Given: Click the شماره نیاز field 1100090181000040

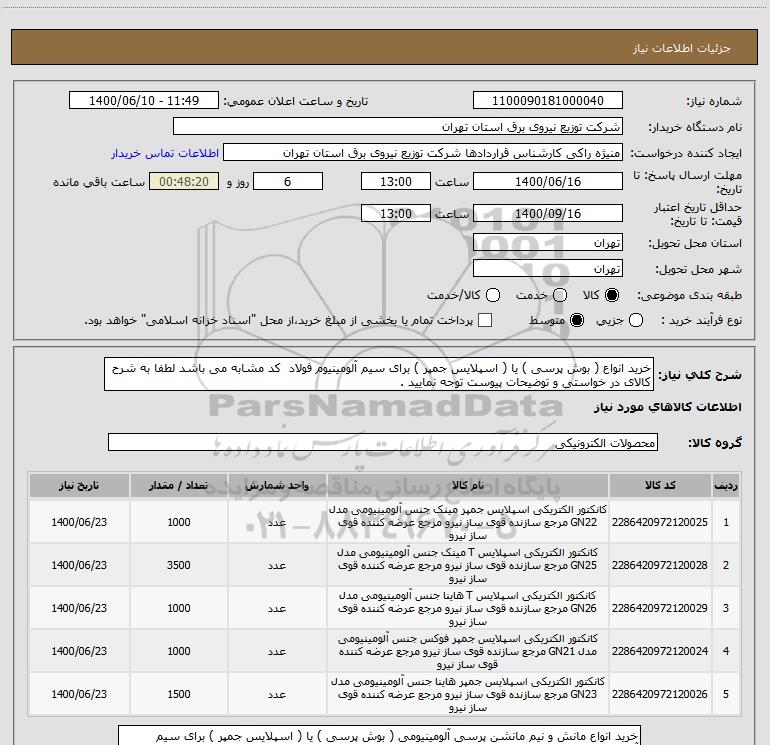Looking at the screenshot, I should [548, 100].
